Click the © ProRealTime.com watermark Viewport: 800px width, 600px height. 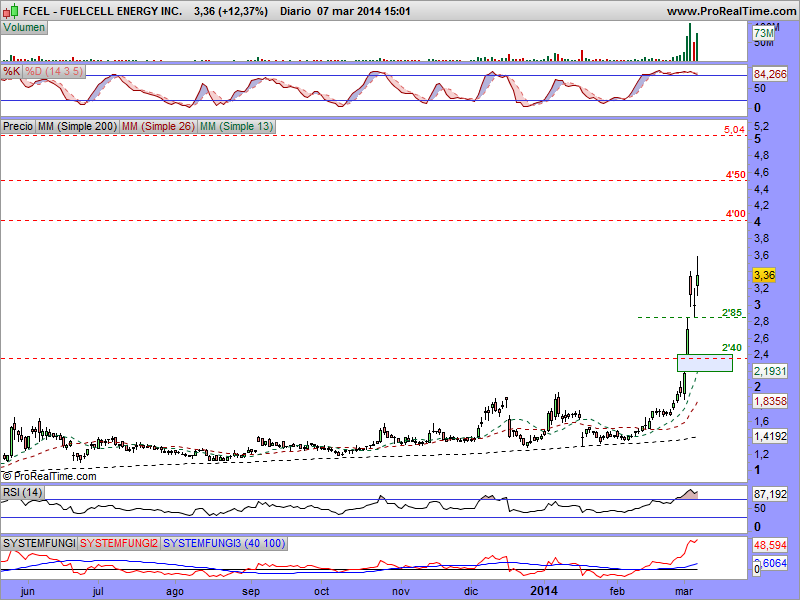49,476
